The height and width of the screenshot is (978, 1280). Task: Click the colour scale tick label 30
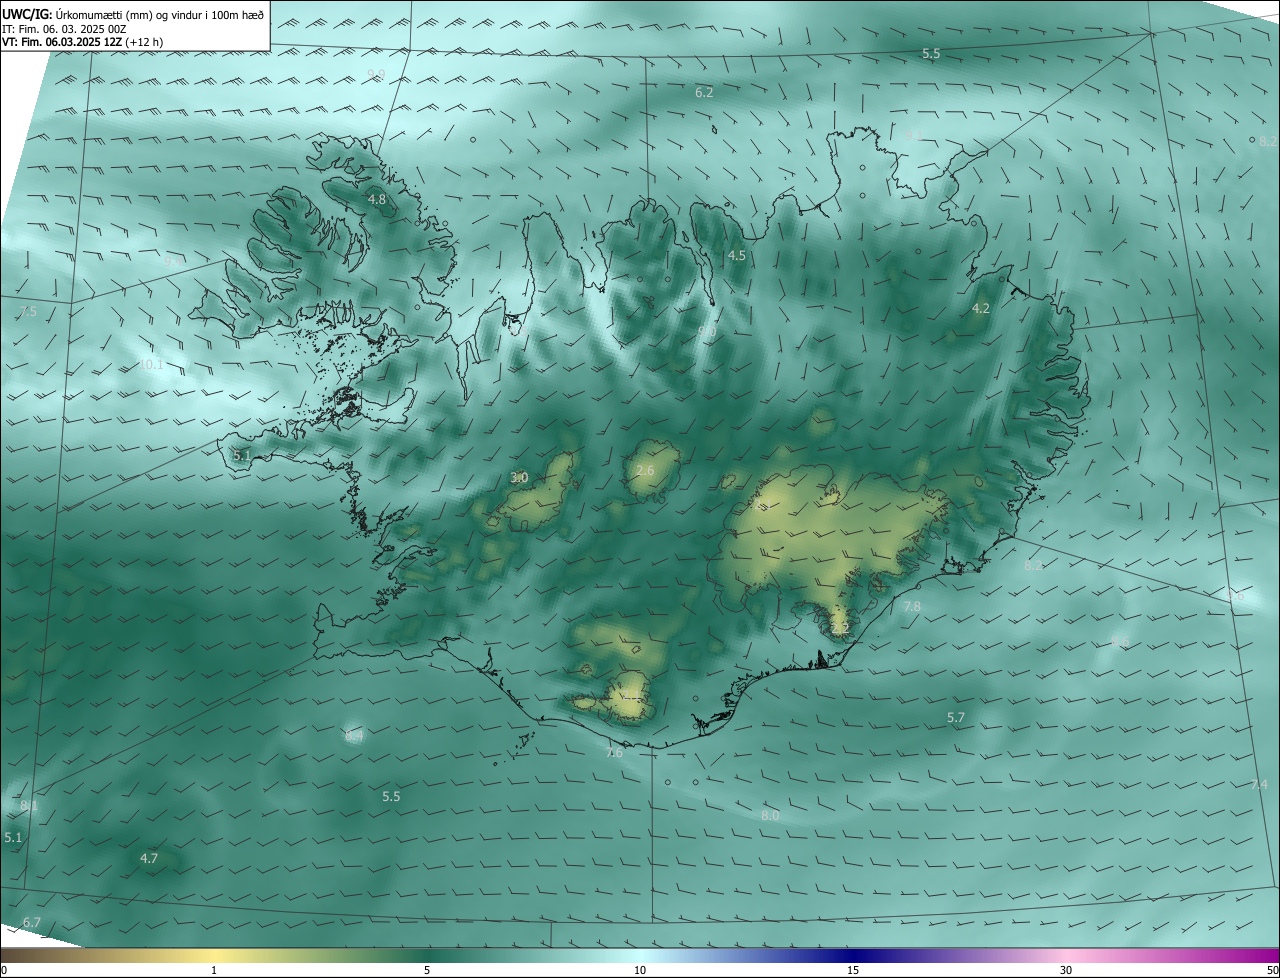click(x=1066, y=970)
